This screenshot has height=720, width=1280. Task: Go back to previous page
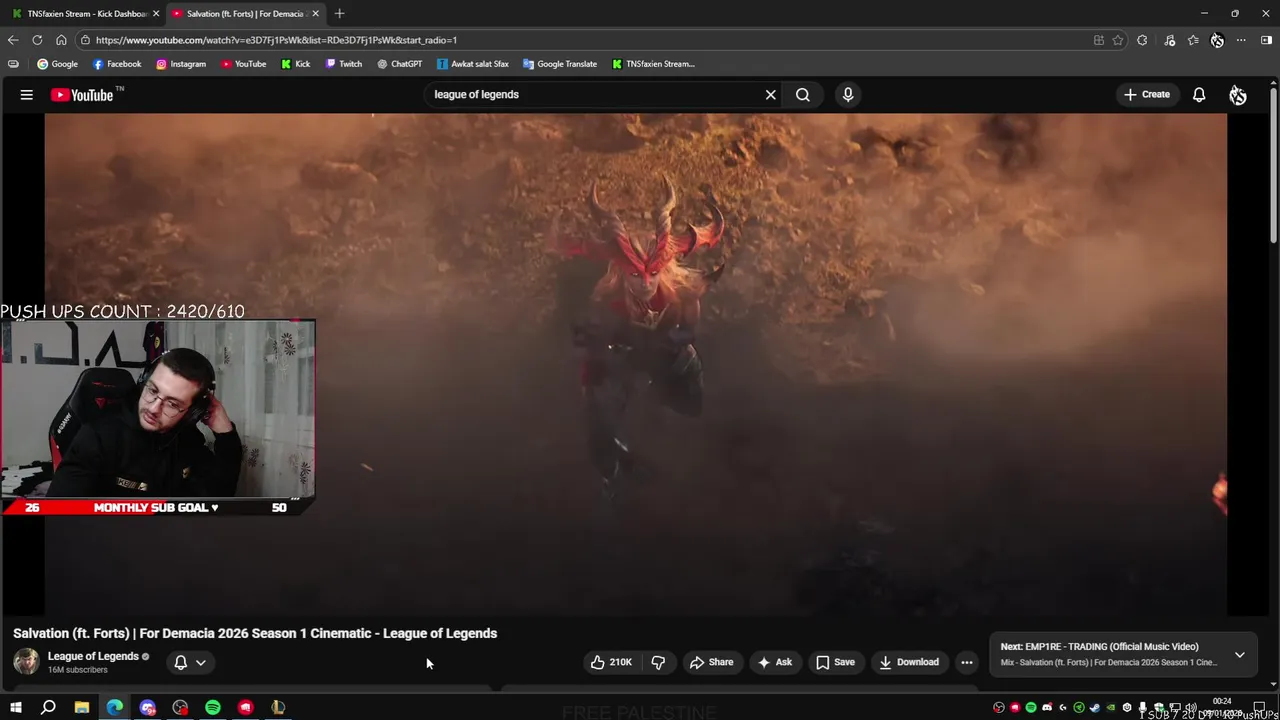coord(13,40)
